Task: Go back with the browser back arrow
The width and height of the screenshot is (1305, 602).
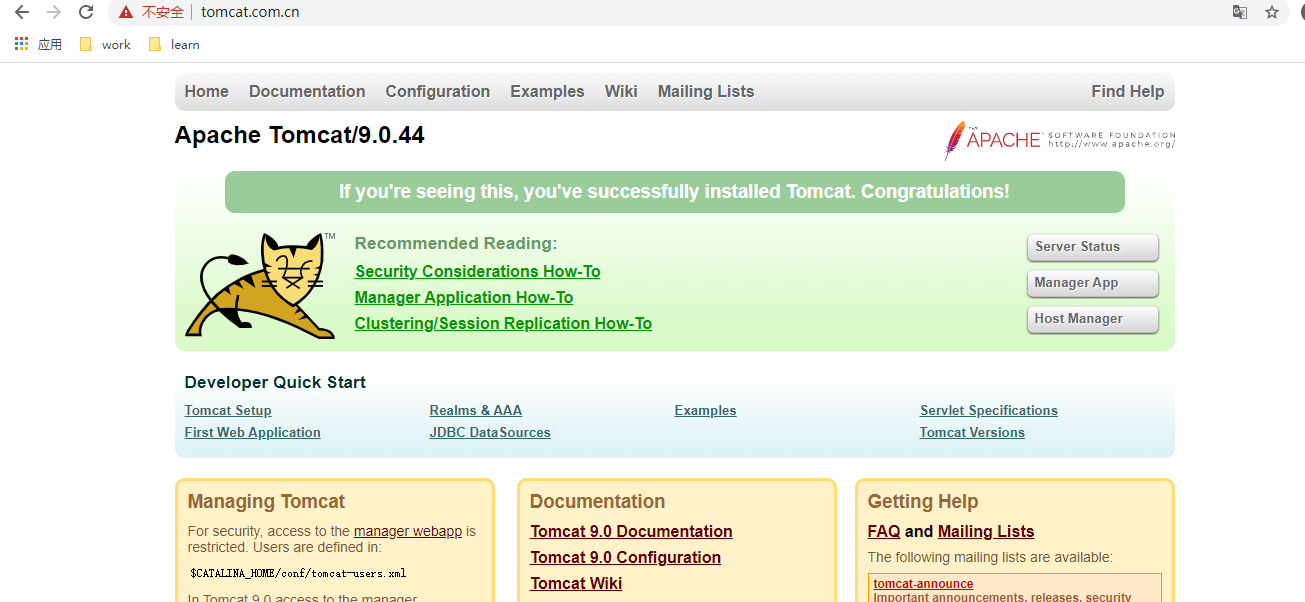Action: pos(22,12)
